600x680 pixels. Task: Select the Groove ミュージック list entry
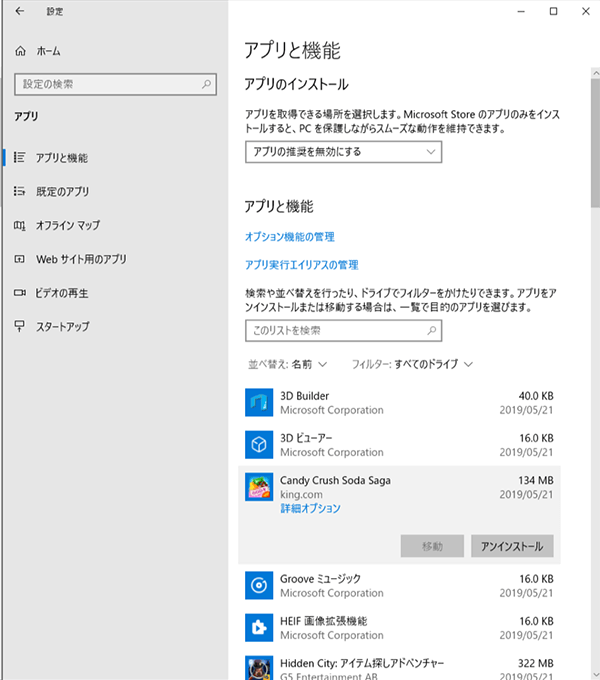[399, 585]
